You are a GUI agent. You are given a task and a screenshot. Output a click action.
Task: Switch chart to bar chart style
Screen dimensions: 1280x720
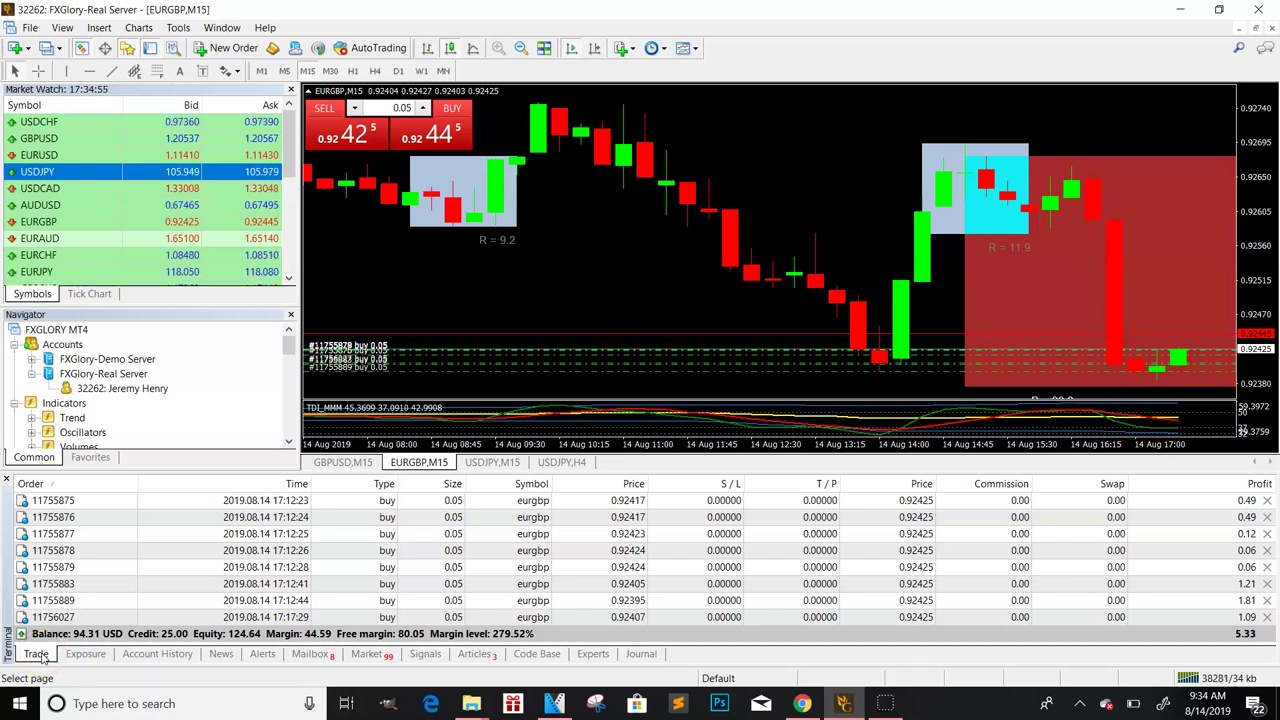[427, 48]
